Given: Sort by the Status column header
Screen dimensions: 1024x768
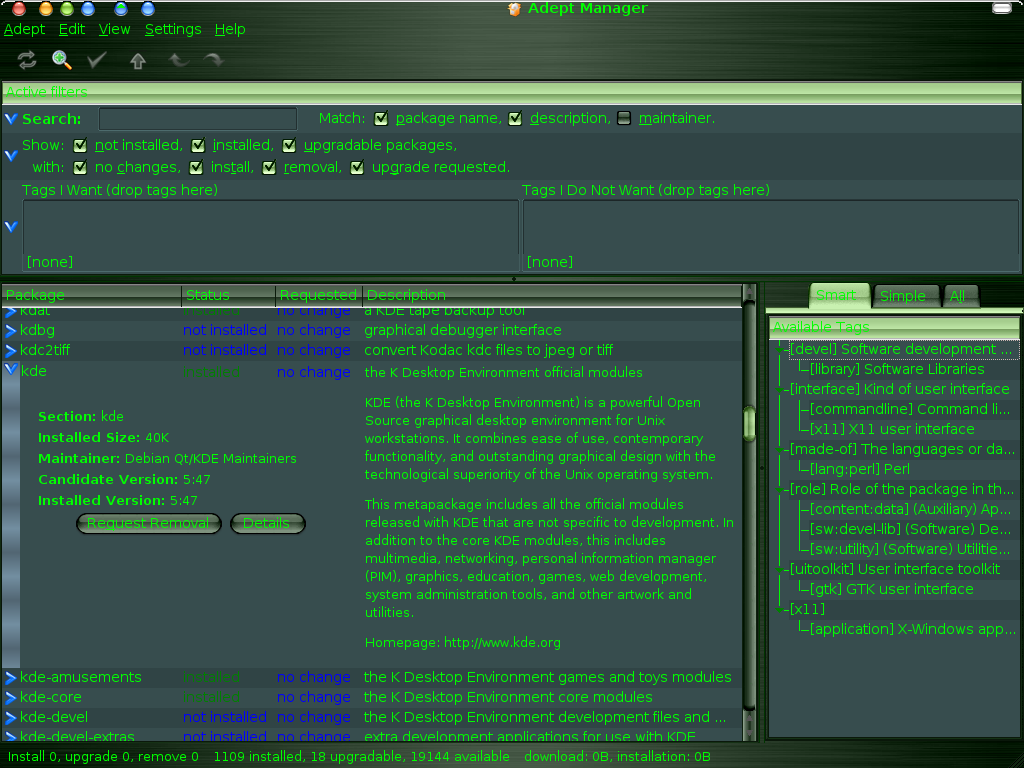Looking at the screenshot, I should [228, 295].
